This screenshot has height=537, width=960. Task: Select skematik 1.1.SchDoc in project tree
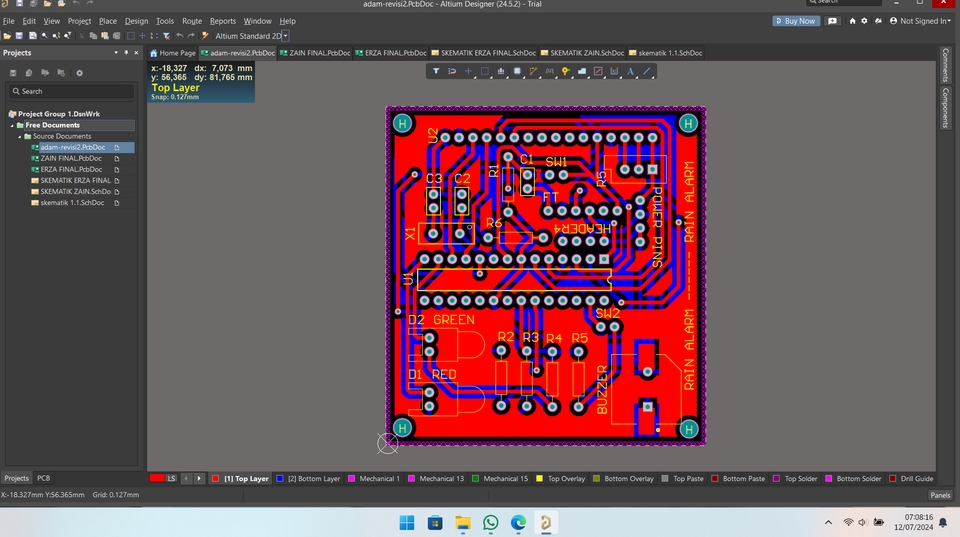pos(72,203)
